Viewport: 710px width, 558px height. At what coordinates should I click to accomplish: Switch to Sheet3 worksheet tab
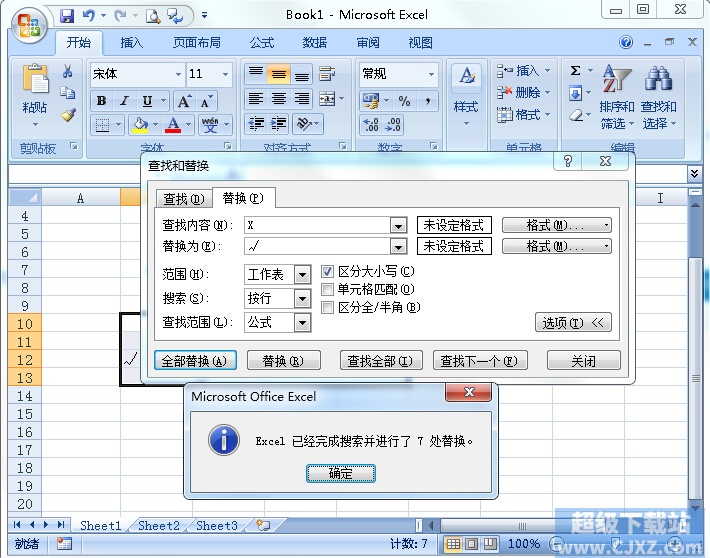[x=217, y=525]
